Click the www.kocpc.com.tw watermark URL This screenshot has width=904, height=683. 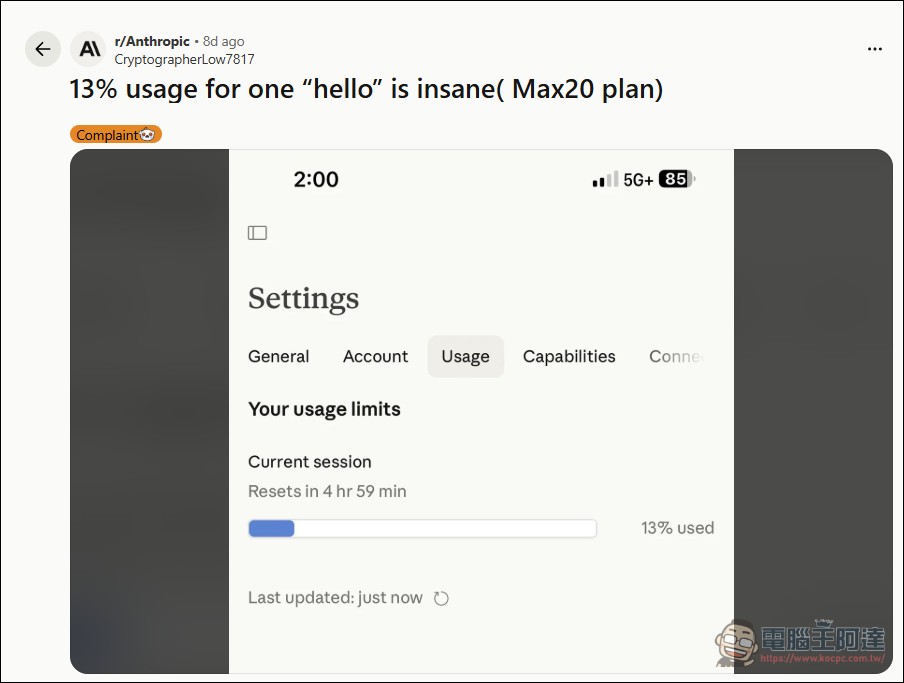[x=822, y=660]
